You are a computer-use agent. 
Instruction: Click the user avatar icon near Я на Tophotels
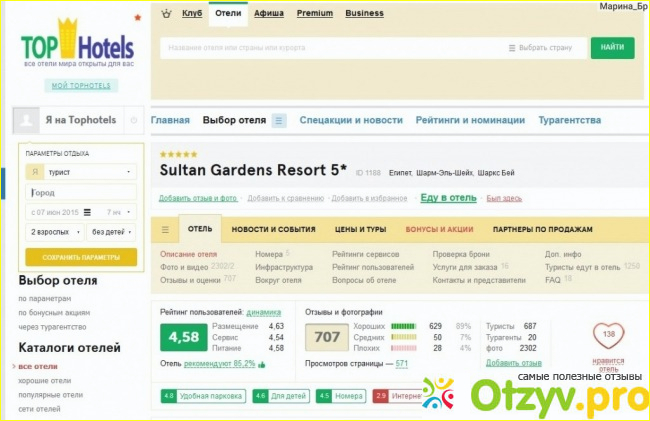point(26,120)
